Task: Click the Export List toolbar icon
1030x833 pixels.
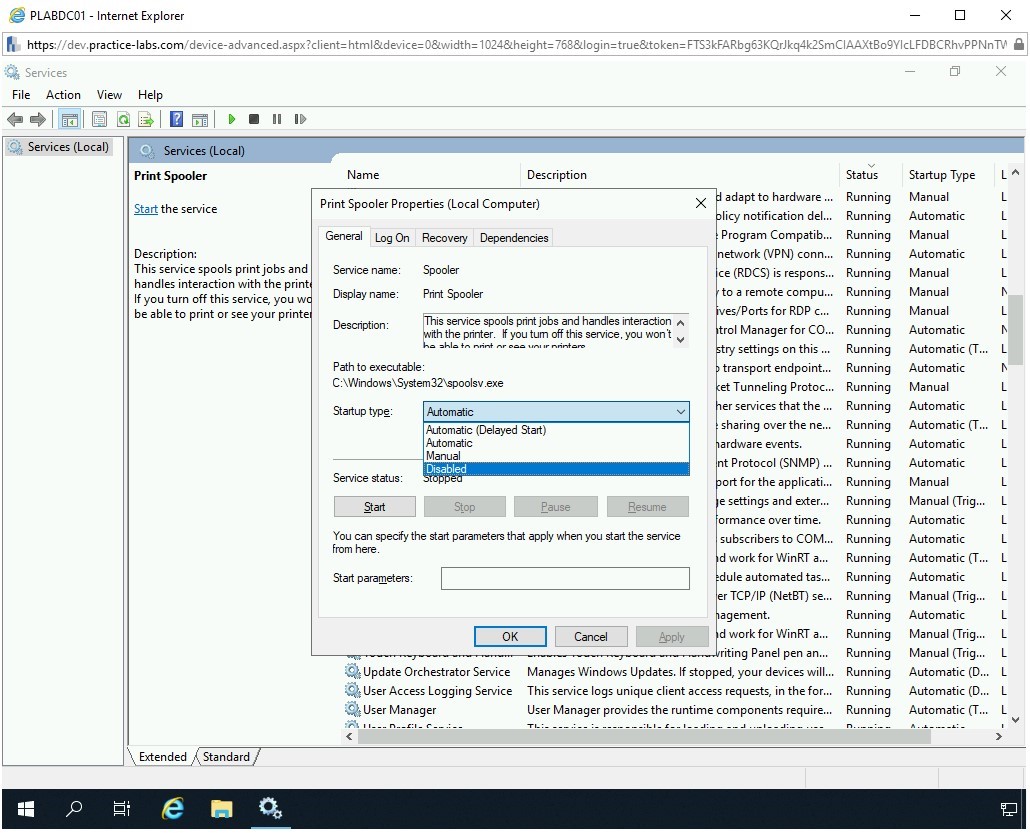Action: pyautogui.click(x=146, y=119)
